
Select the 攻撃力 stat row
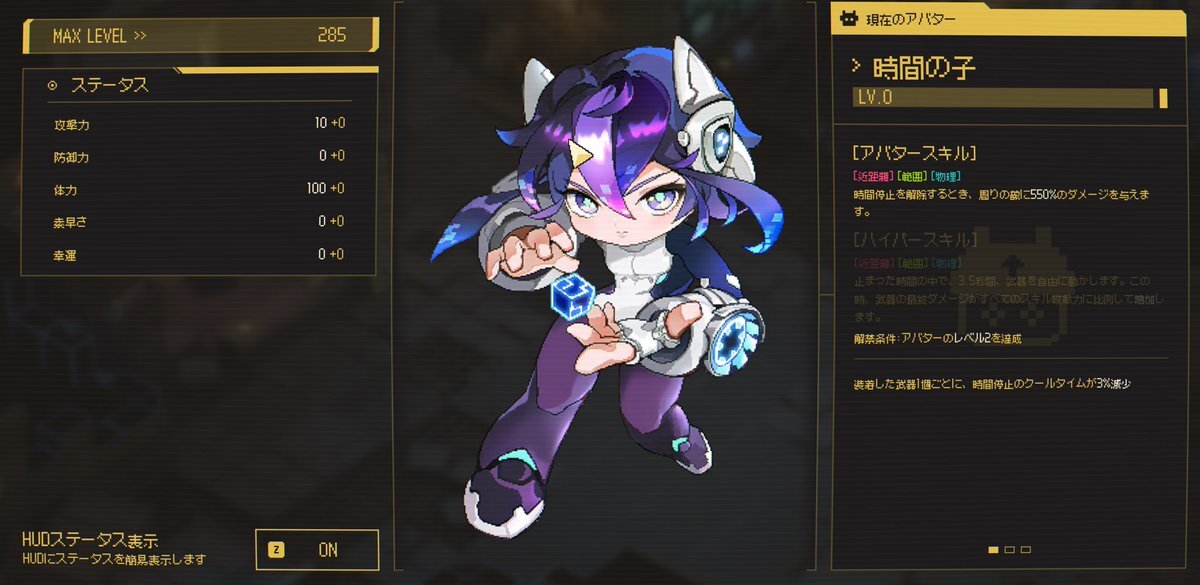(199, 124)
